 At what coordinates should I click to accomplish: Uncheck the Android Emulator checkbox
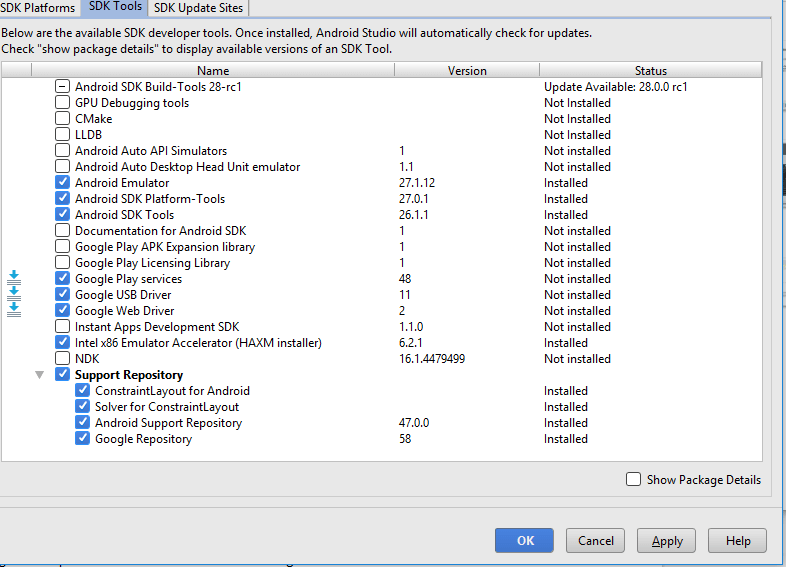[x=63, y=182]
